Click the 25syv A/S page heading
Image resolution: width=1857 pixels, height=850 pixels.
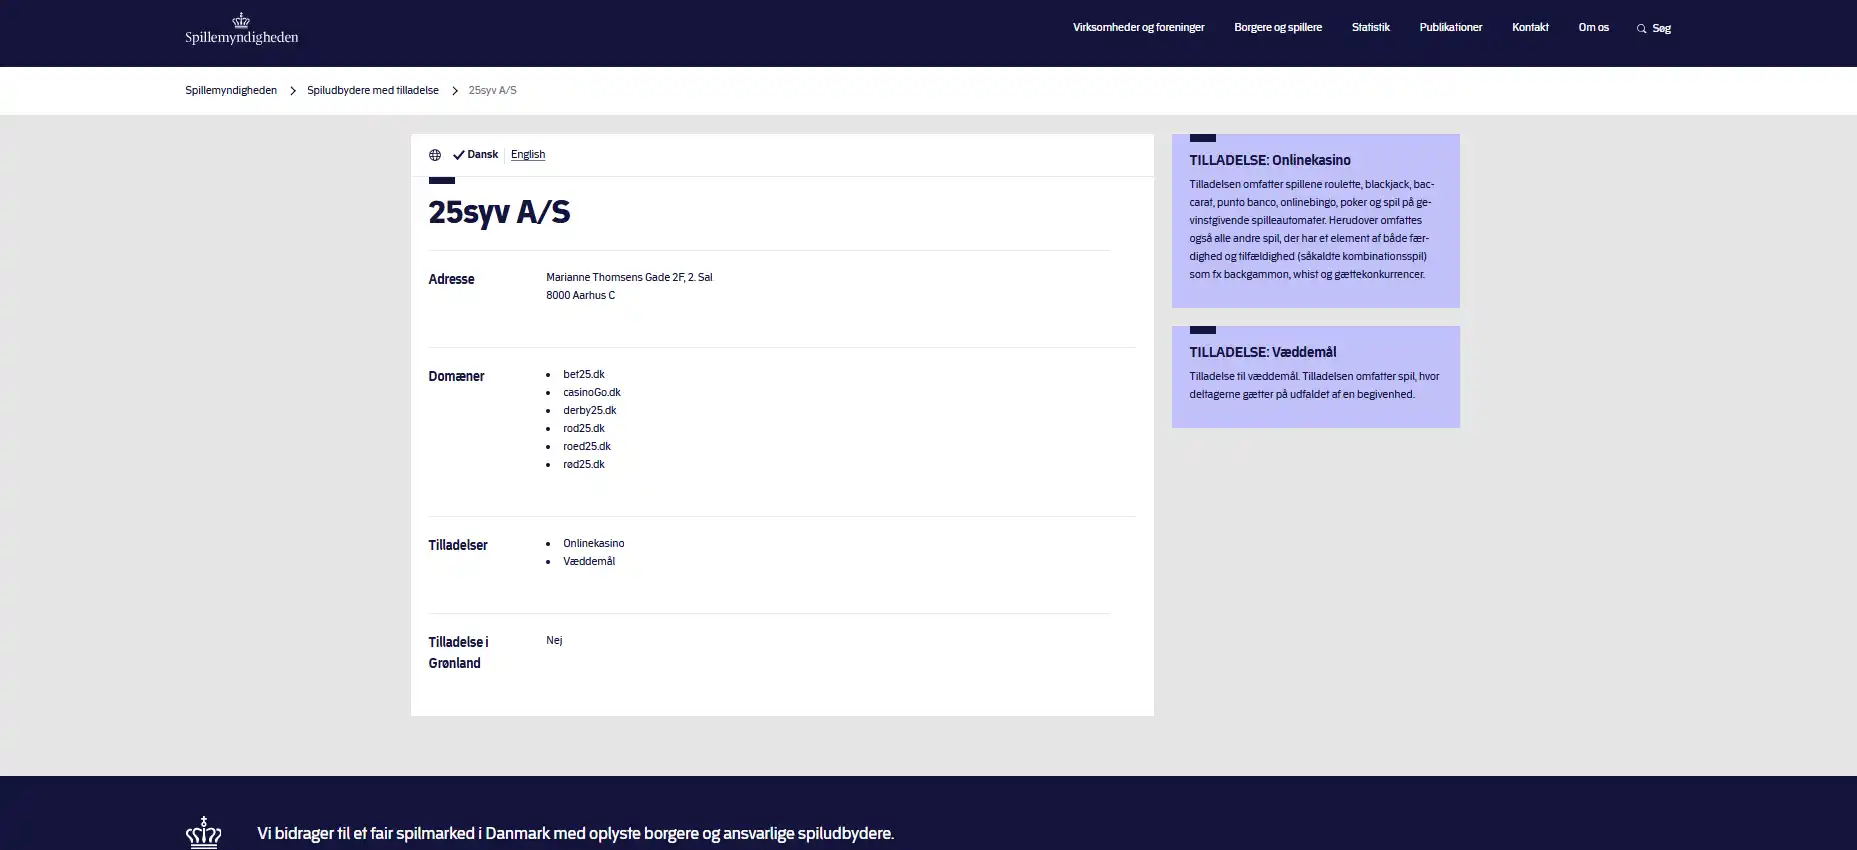click(x=499, y=212)
